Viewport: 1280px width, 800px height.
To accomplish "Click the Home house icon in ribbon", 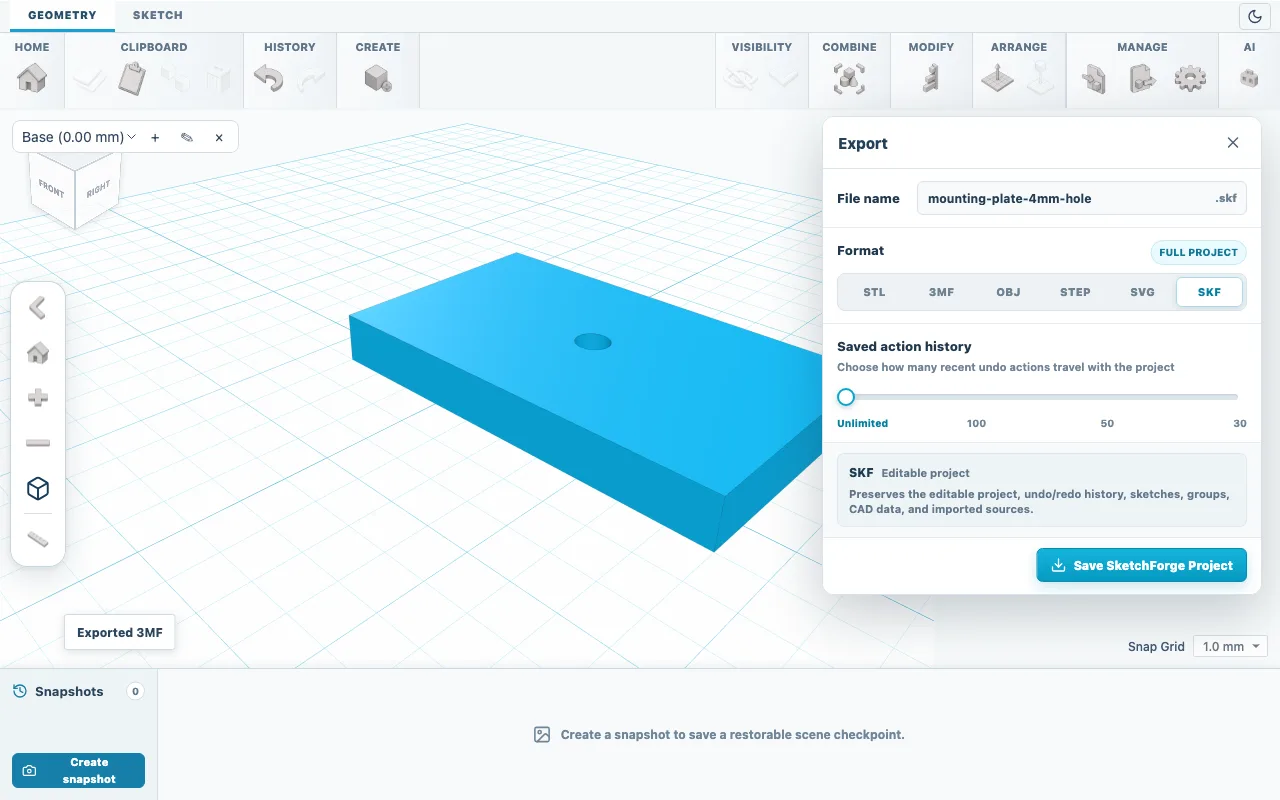I will pyautogui.click(x=32, y=78).
